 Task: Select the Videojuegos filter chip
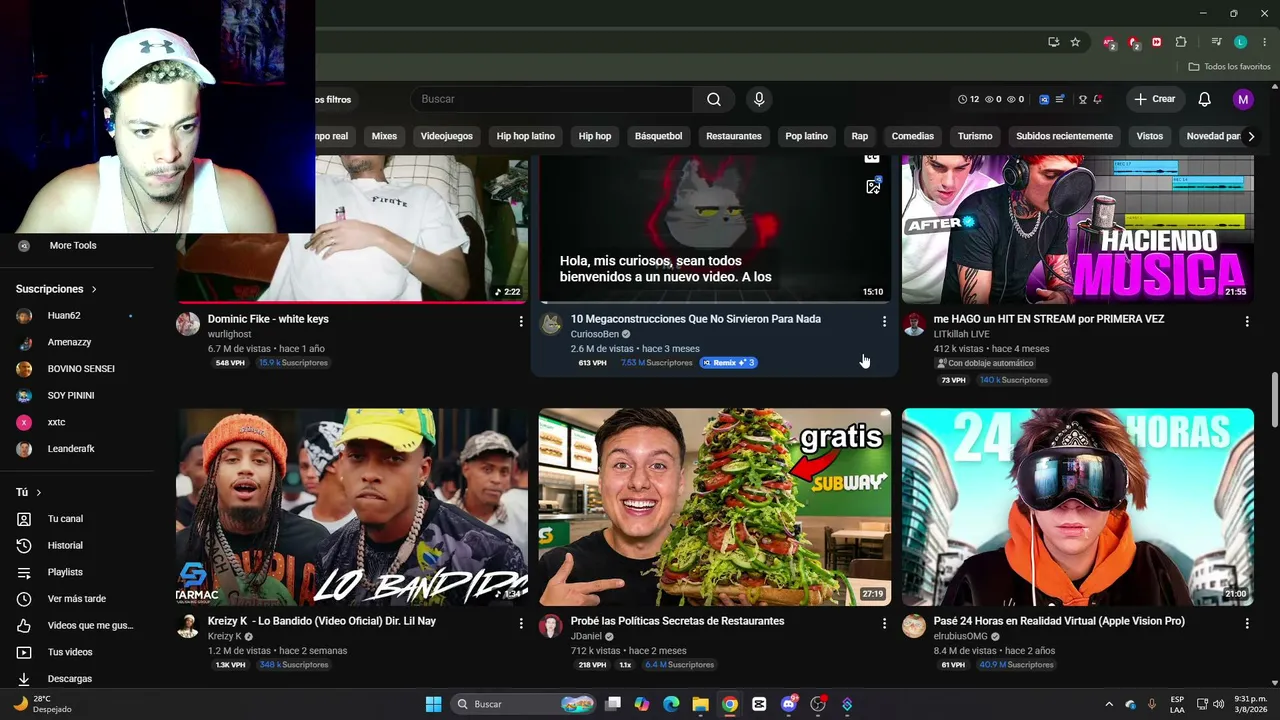point(446,136)
